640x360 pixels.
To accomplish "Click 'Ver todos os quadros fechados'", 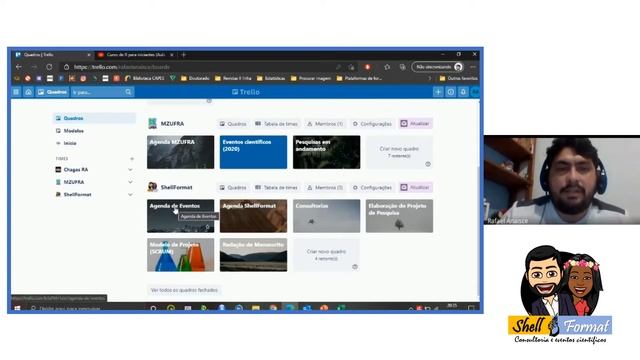I will point(184,290).
